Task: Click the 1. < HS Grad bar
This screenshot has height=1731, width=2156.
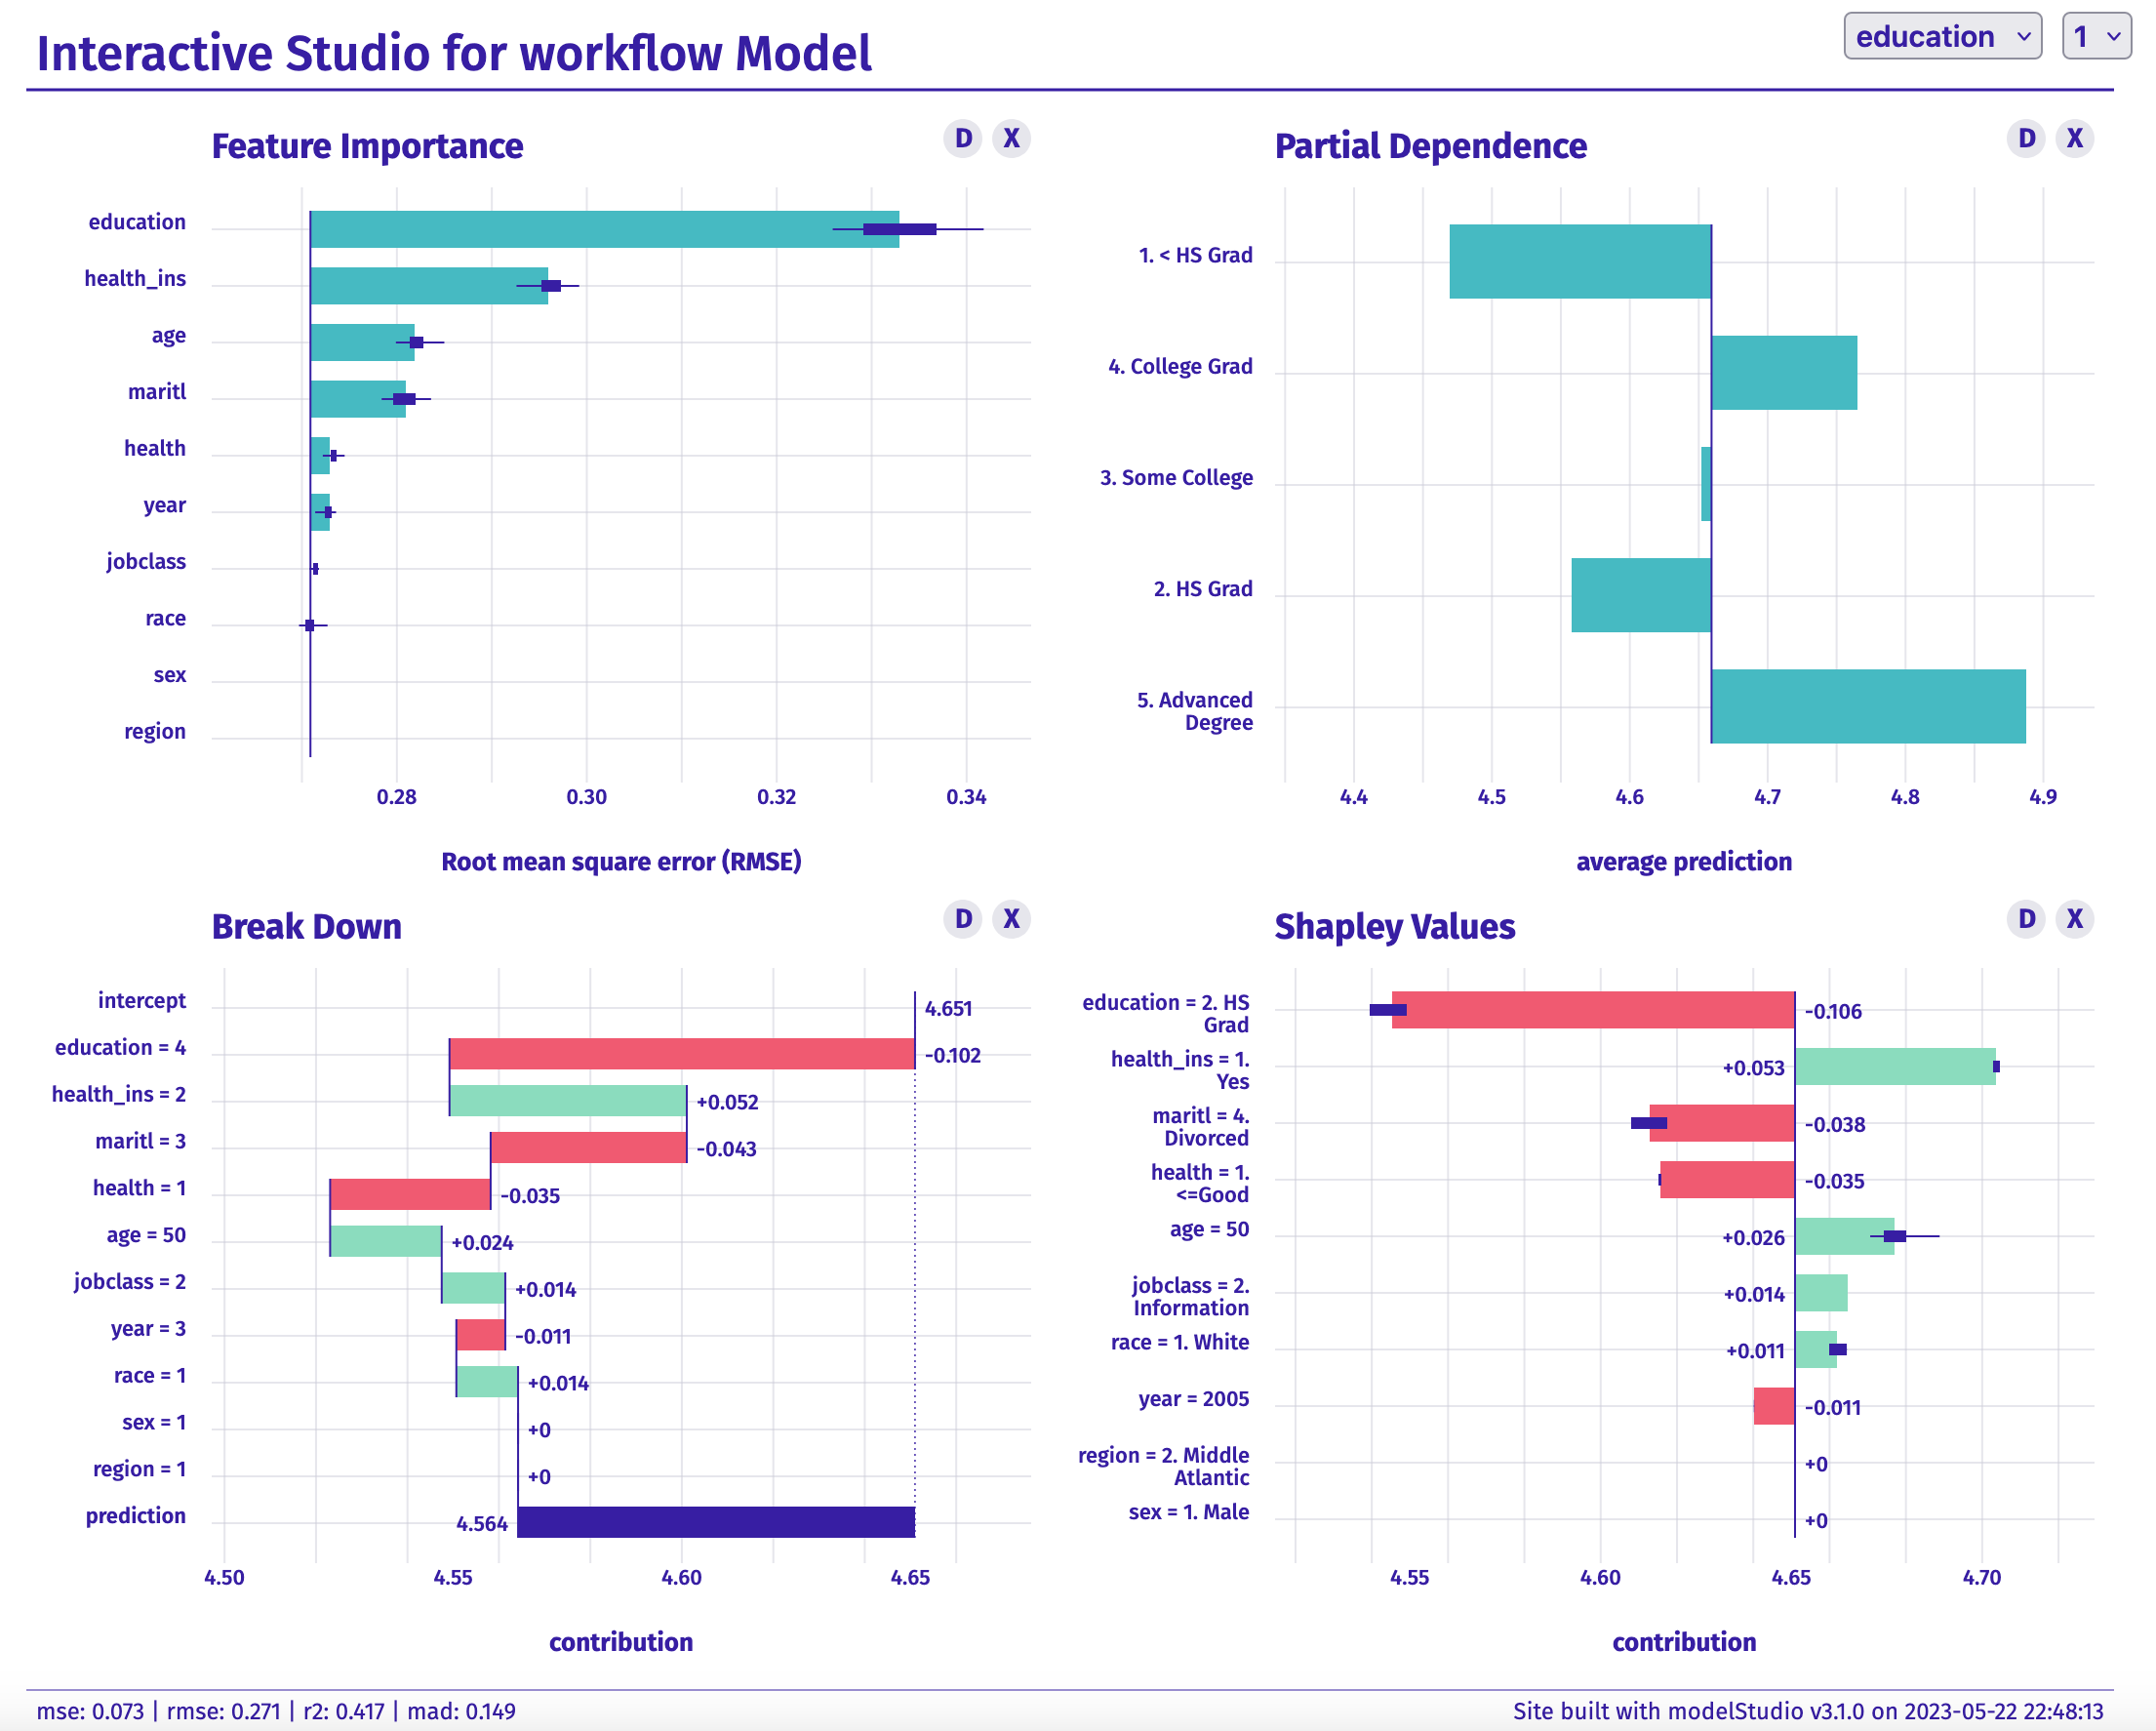Action: point(1580,261)
